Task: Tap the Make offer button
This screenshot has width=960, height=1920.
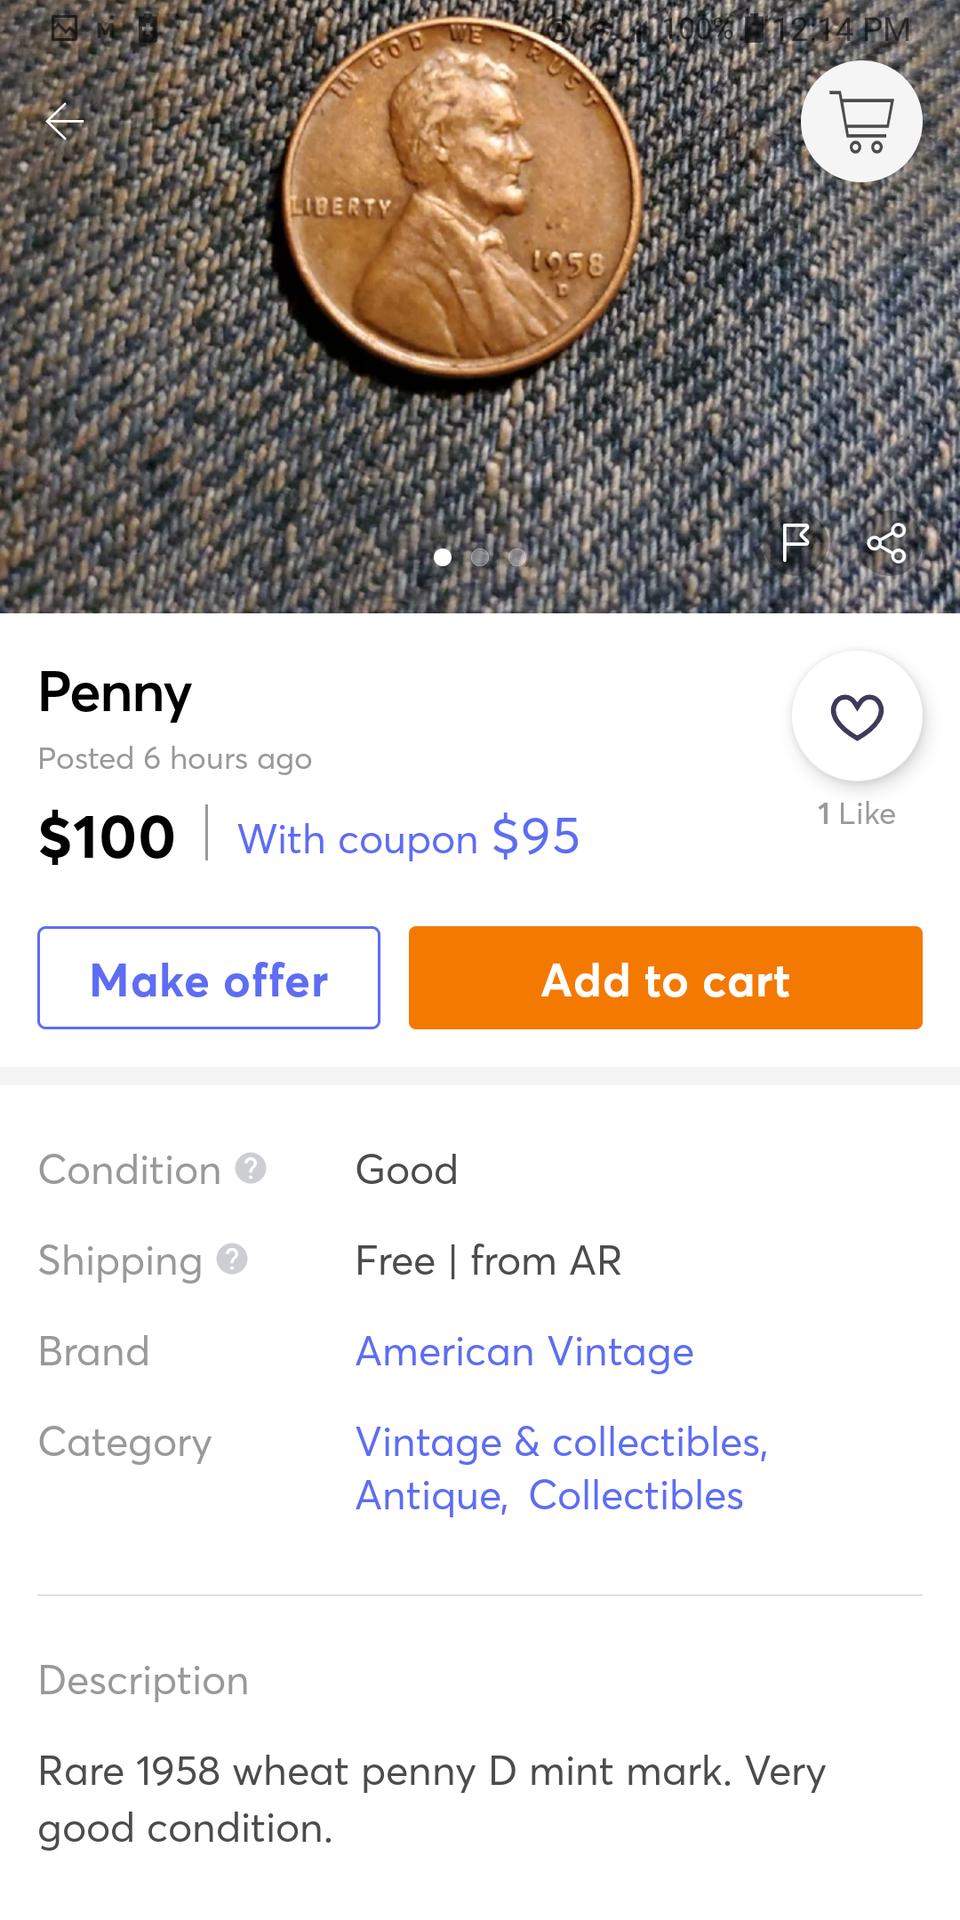Action: (x=209, y=978)
